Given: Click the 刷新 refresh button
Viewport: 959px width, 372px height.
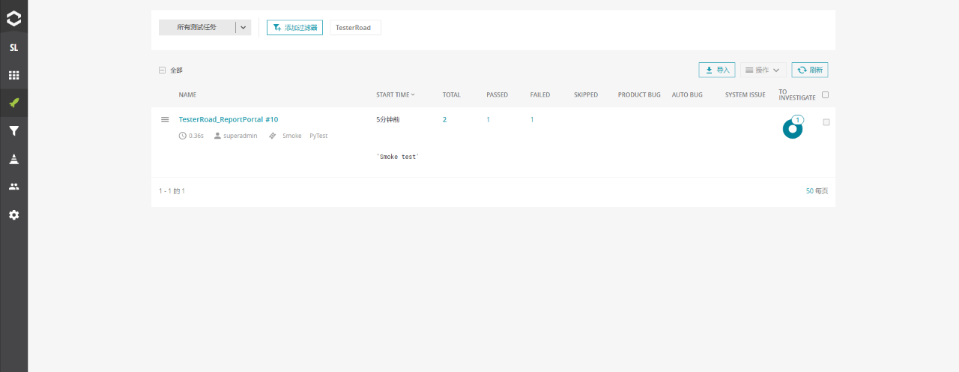Looking at the screenshot, I should (x=810, y=70).
